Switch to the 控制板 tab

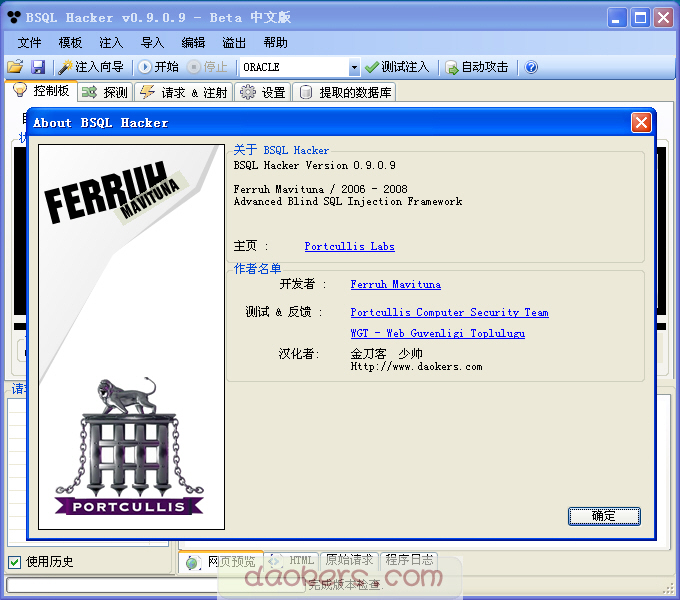[x=42, y=91]
